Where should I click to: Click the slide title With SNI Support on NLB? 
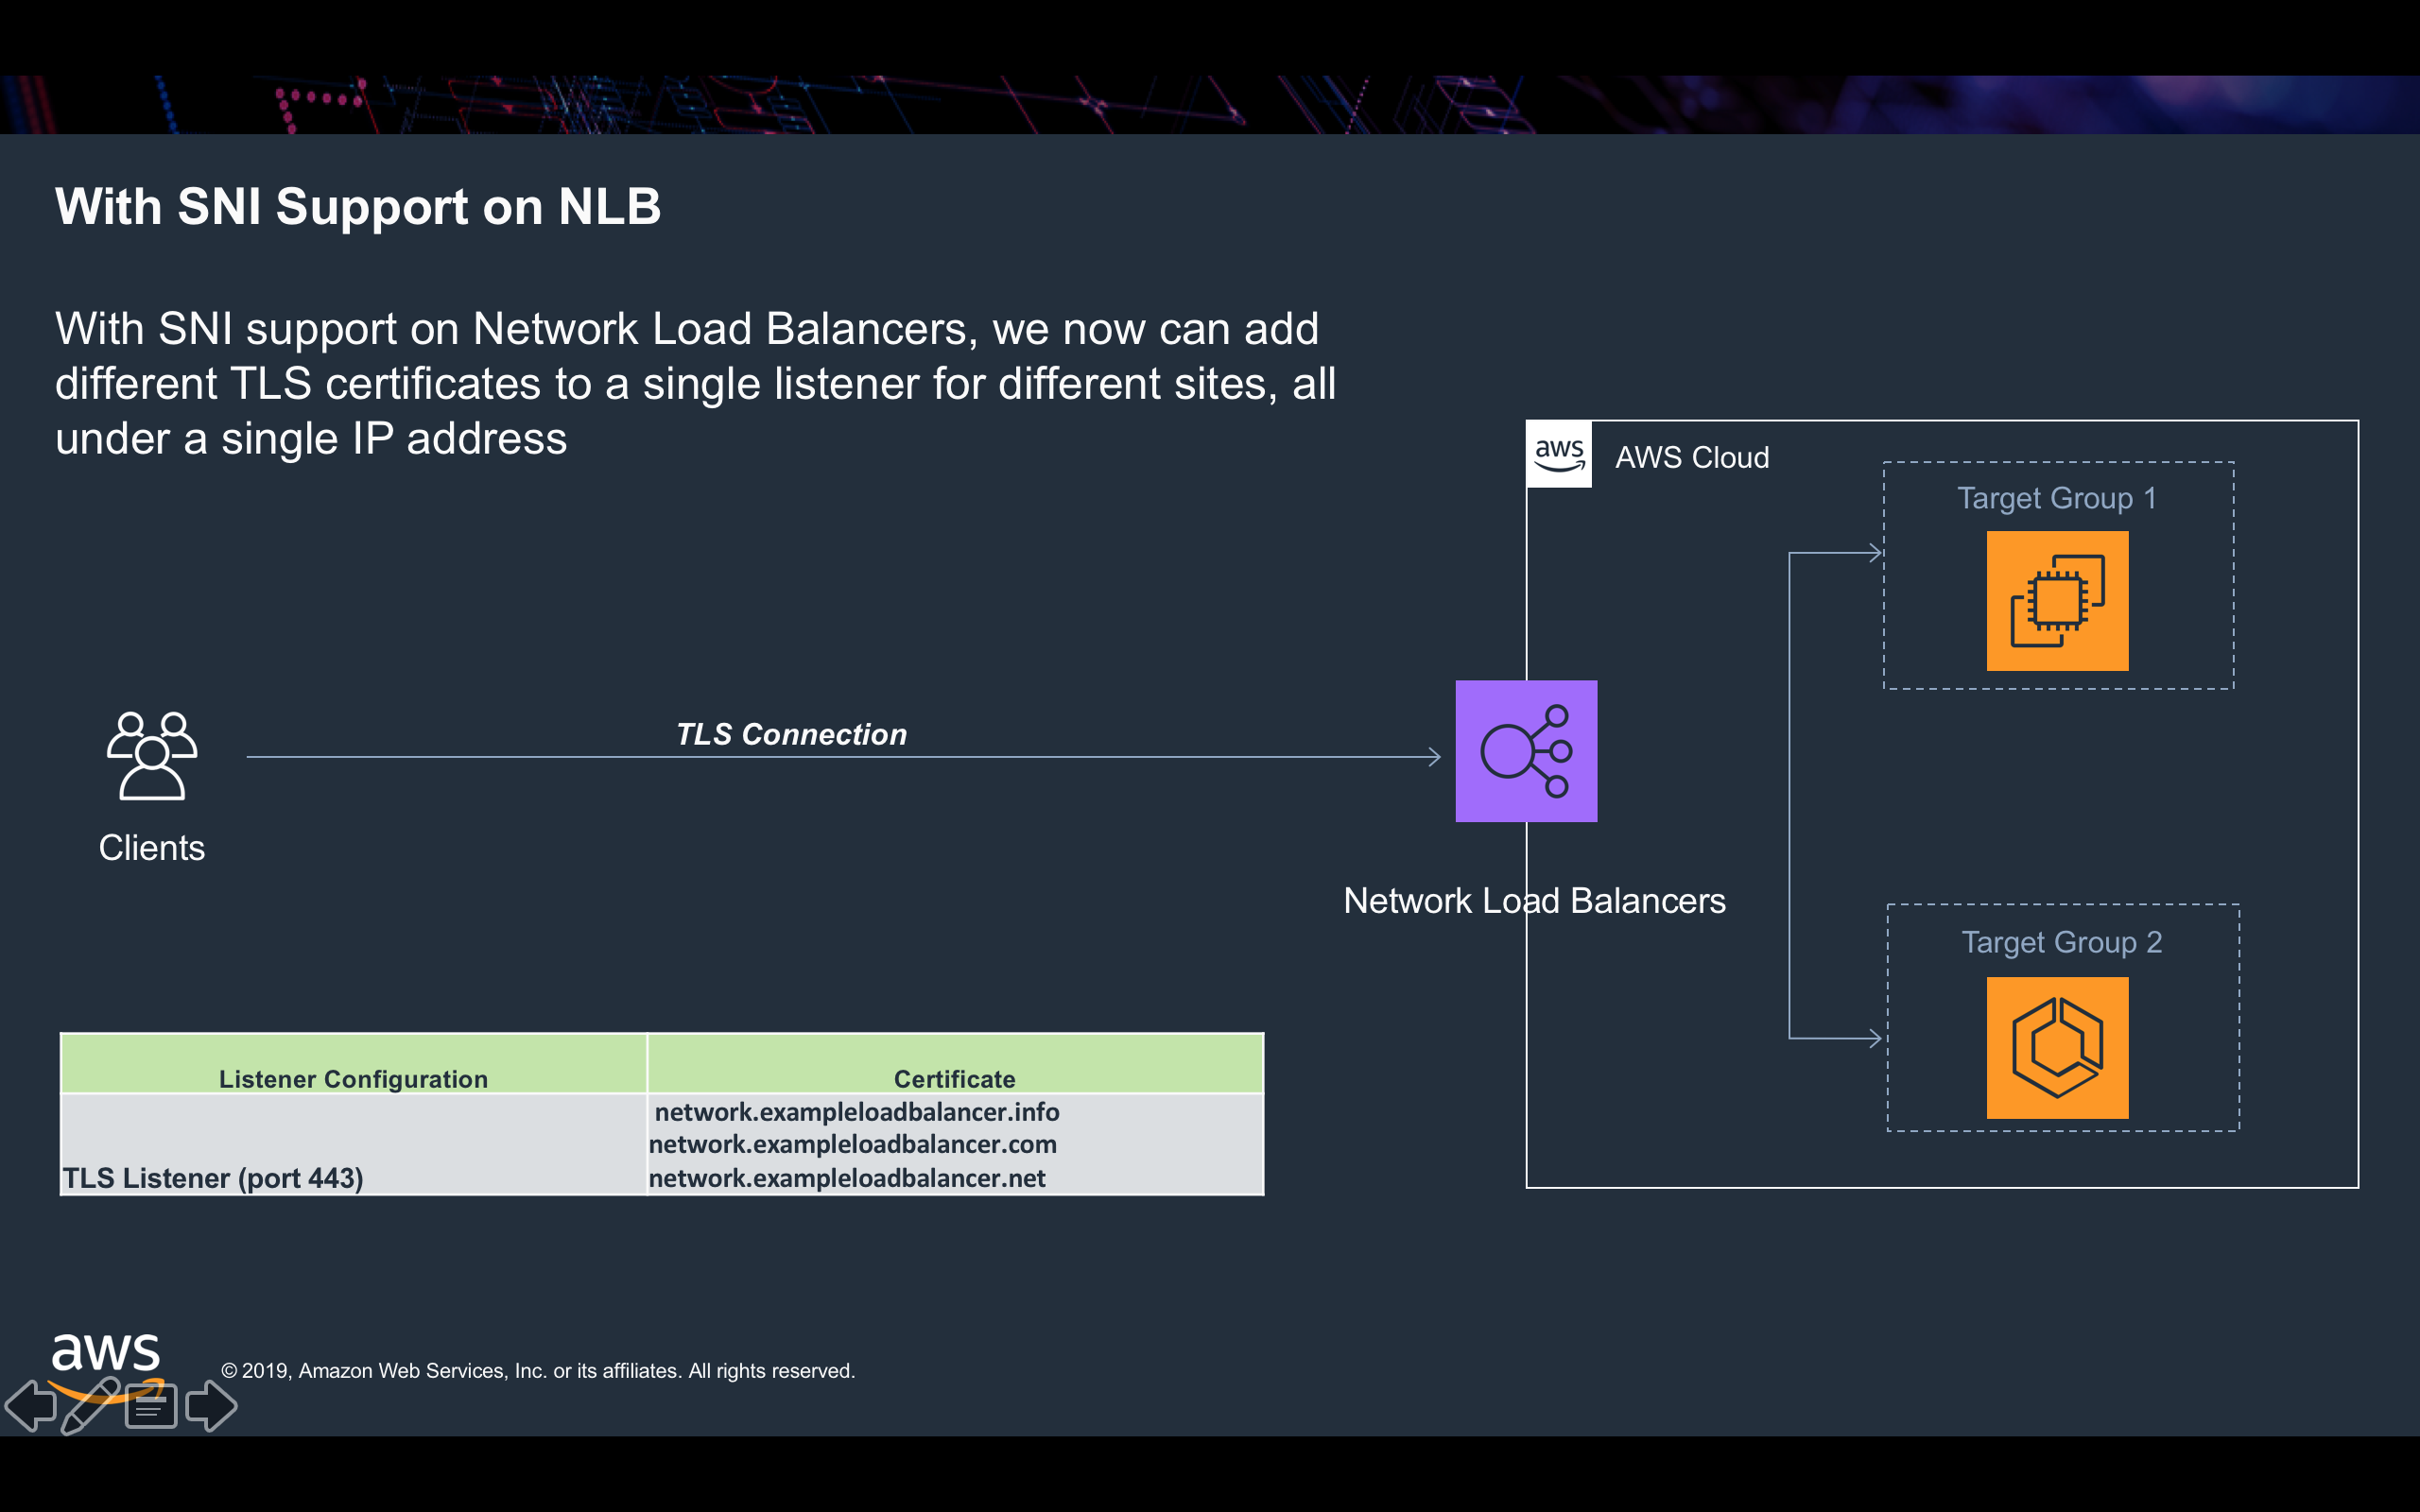coord(358,207)
